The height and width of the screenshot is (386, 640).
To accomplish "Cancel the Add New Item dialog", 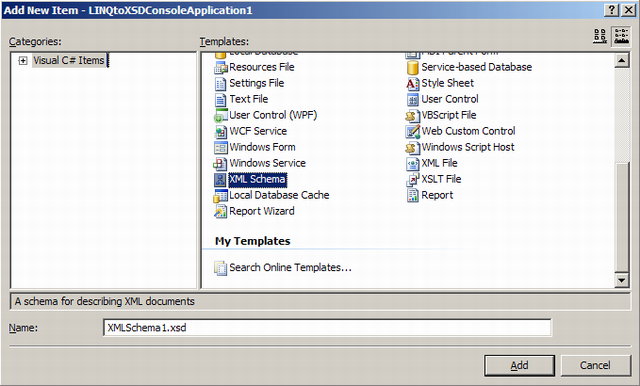I will pos(596,365).
